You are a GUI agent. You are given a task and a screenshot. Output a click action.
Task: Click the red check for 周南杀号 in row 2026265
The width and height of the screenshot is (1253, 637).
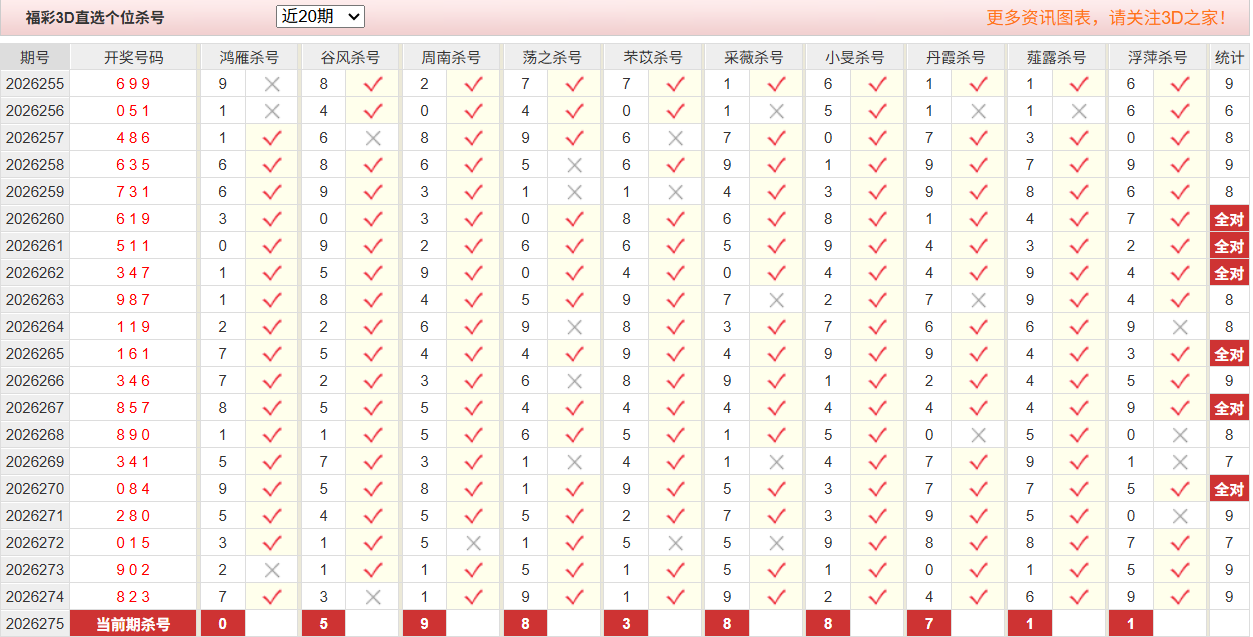[474, 354]
